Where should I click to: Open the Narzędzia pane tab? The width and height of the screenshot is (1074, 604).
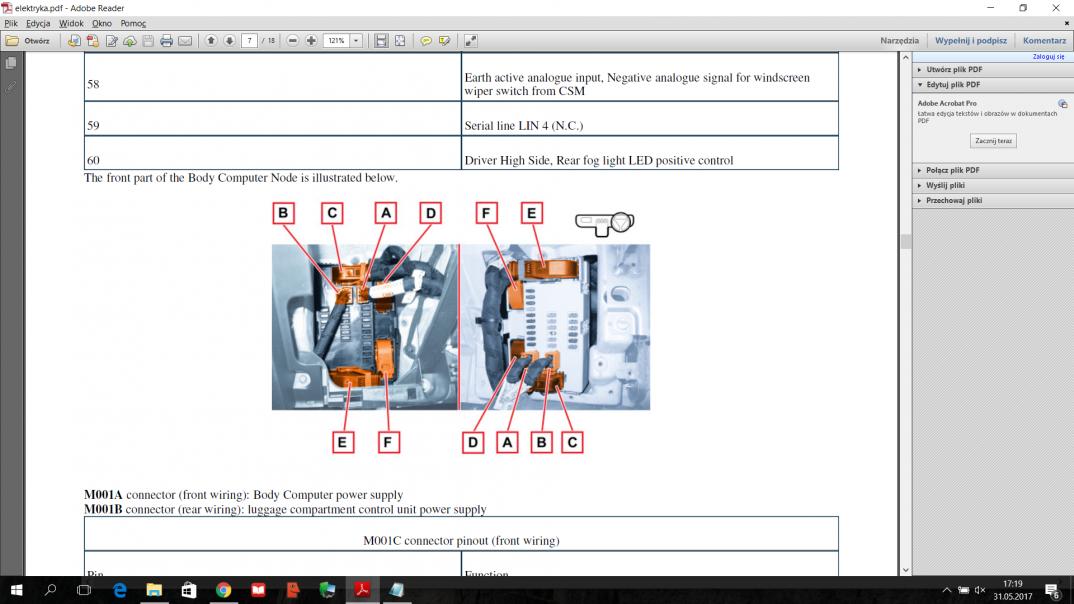click(899, 41)
